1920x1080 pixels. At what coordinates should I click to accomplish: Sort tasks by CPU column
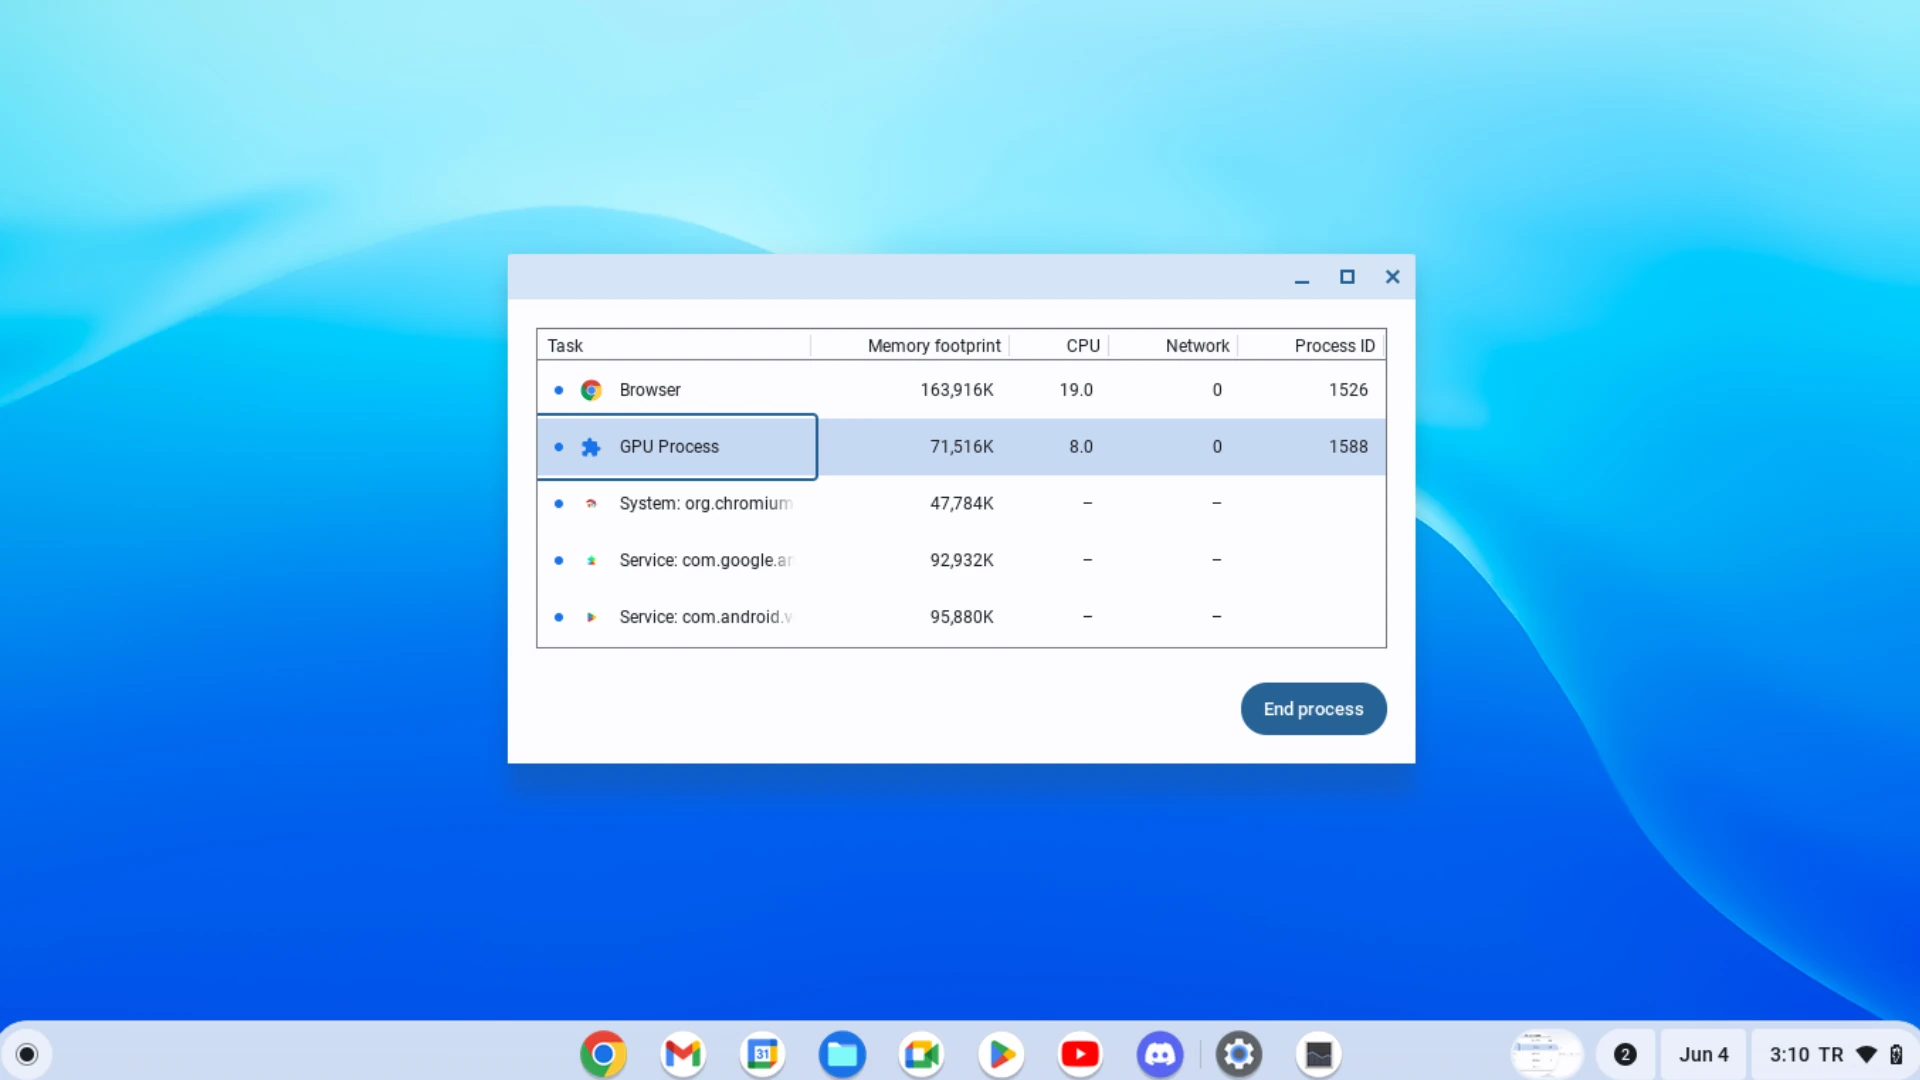pos(1081,344)
